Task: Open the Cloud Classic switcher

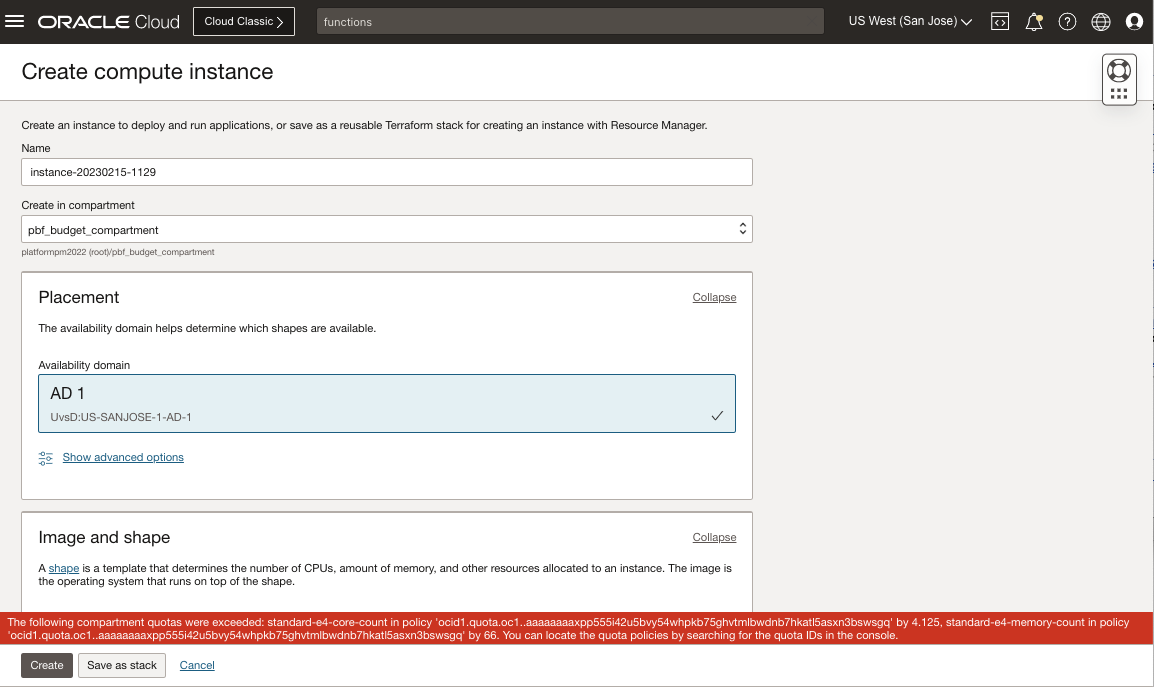Action: point(243,20)
